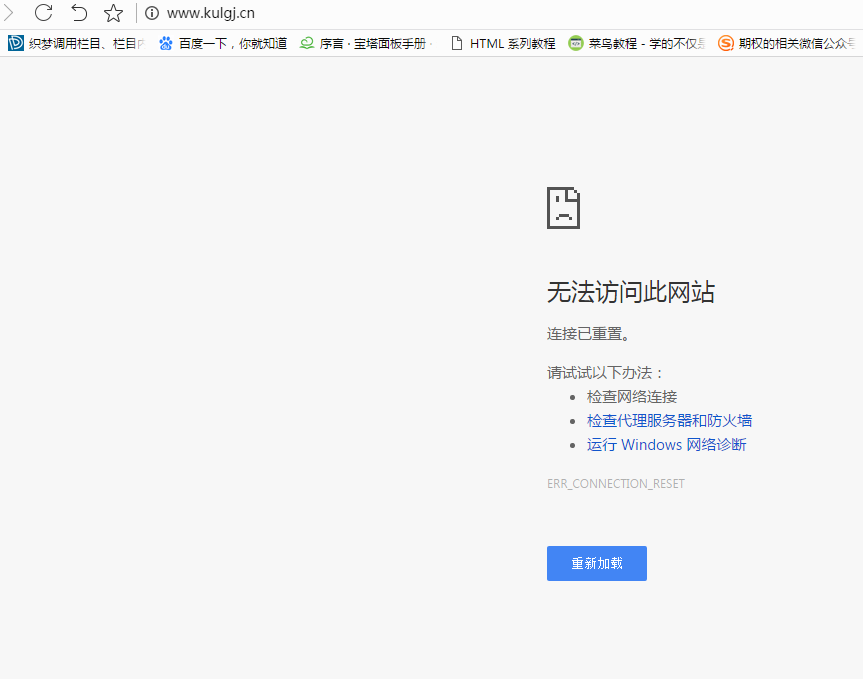Click the forward navigation arrow
The height and width of the screenshot is (679, 863).
10,13
